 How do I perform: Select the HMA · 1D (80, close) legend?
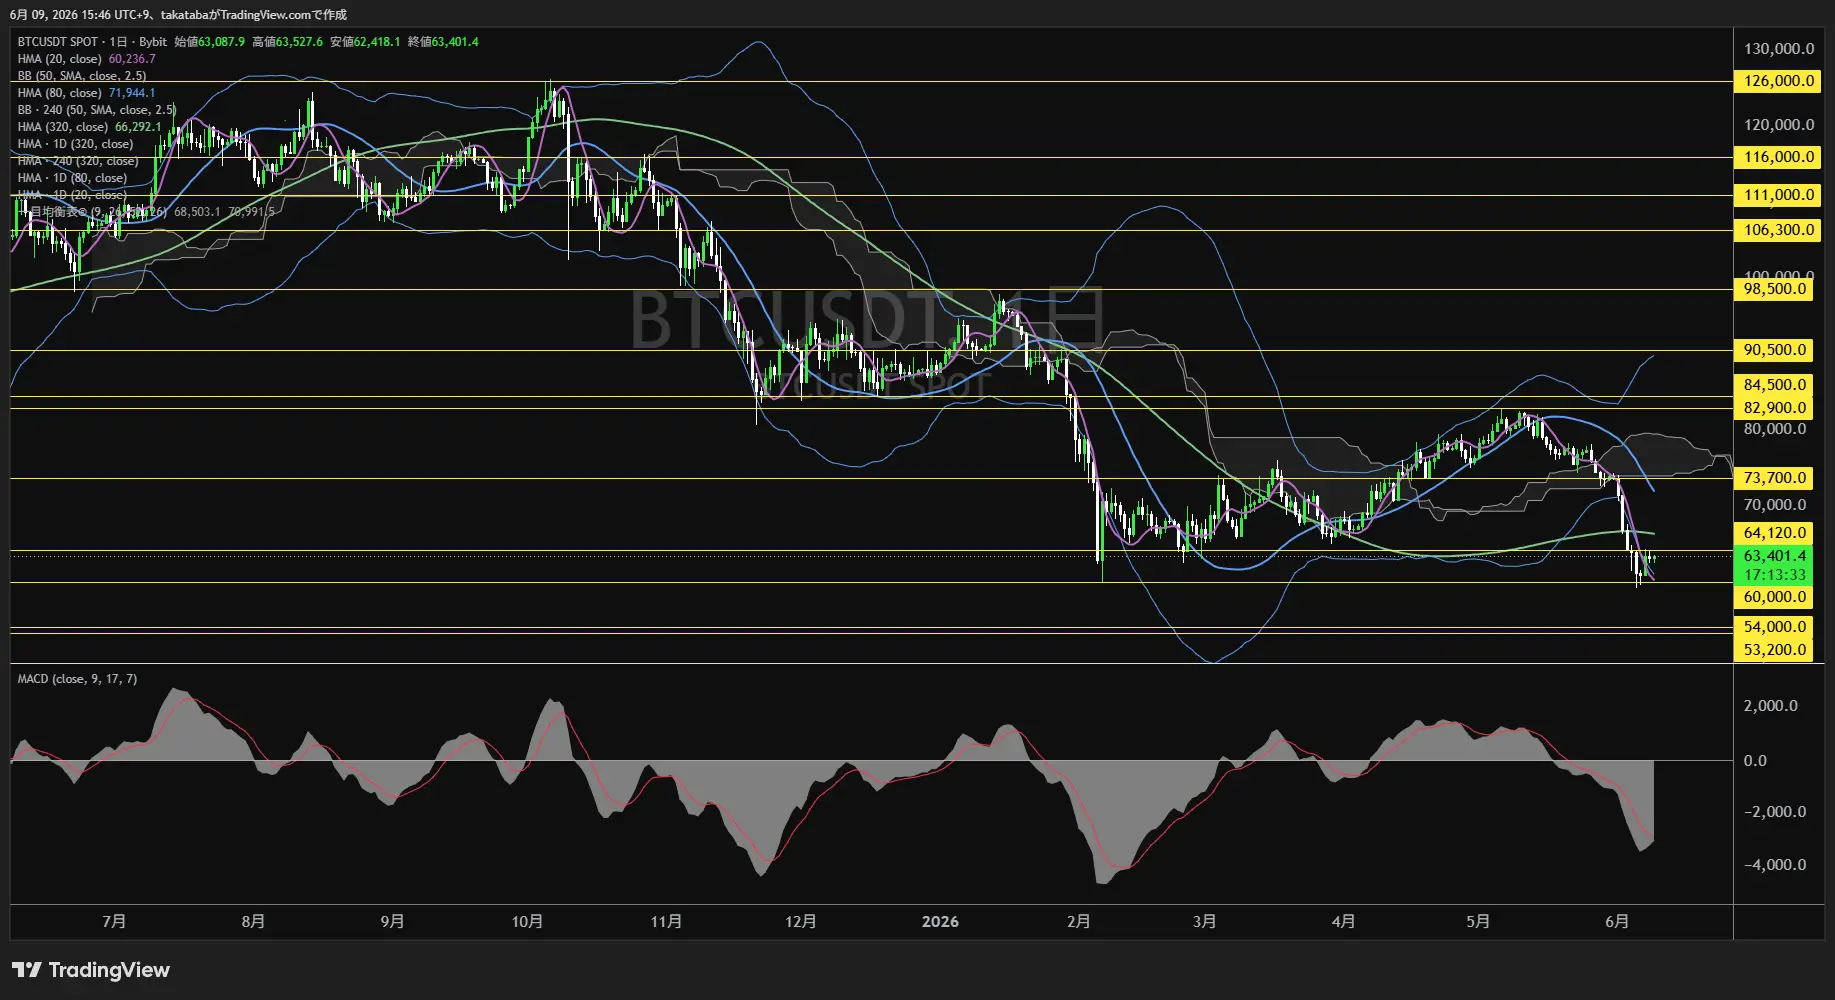[72, 178]
